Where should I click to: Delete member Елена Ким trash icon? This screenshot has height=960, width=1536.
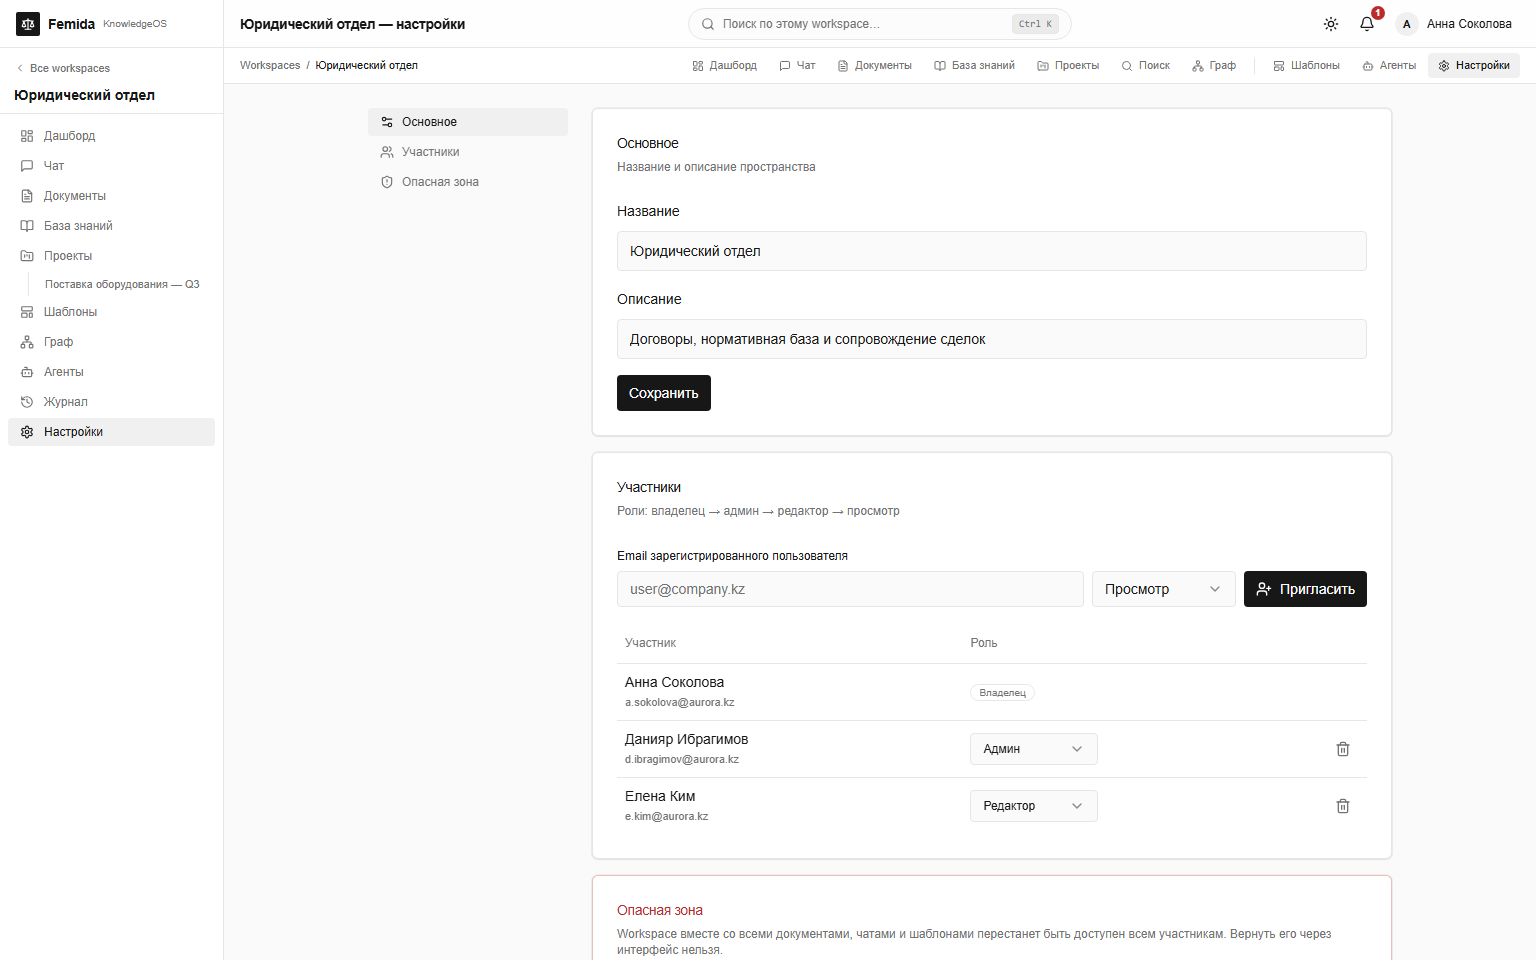pos(1343,806)
